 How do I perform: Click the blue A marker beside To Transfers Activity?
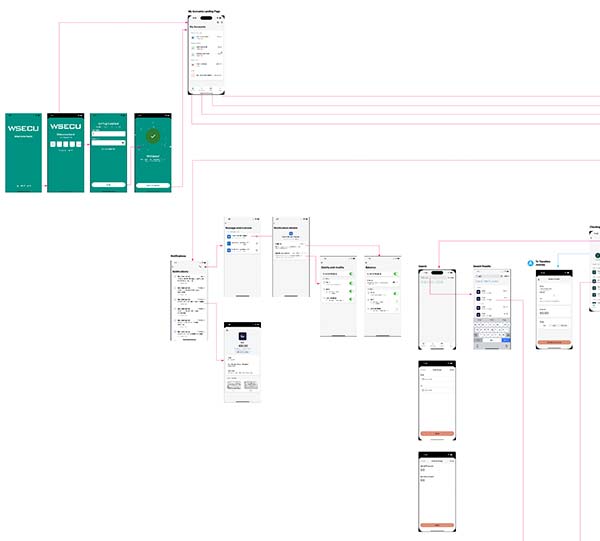(x=531, y=263)
